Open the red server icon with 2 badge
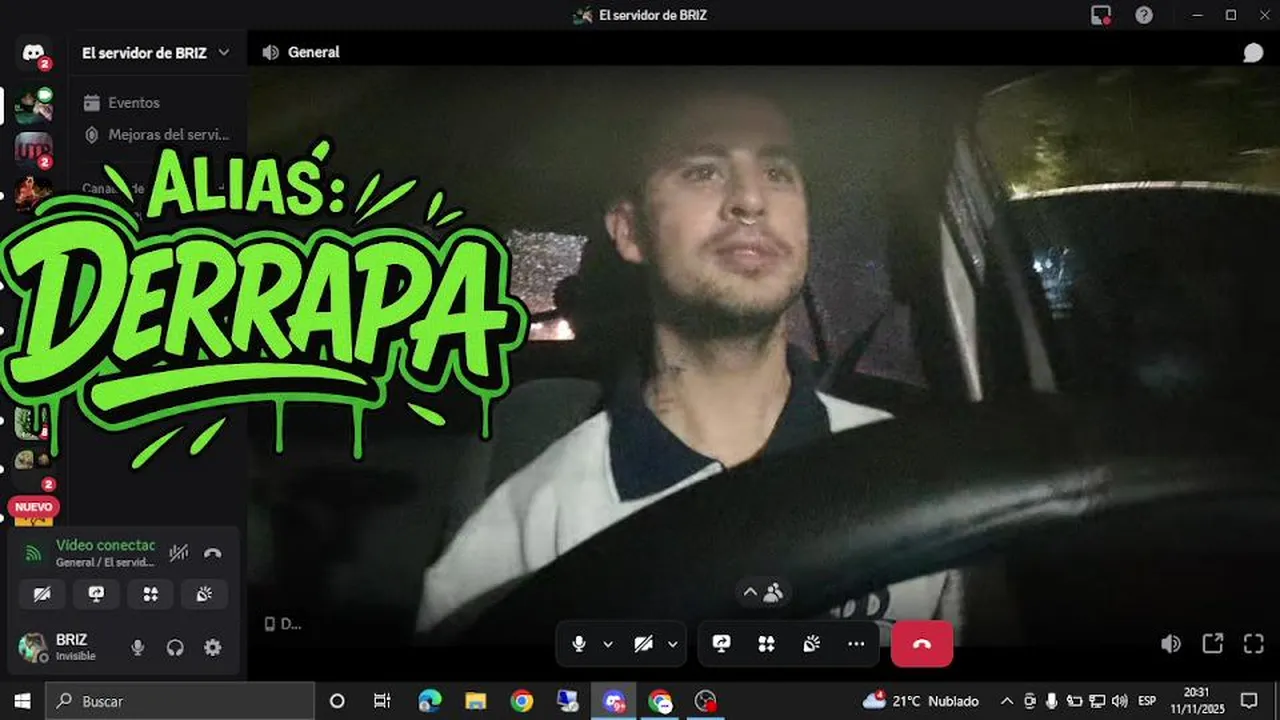 point(33,149)
